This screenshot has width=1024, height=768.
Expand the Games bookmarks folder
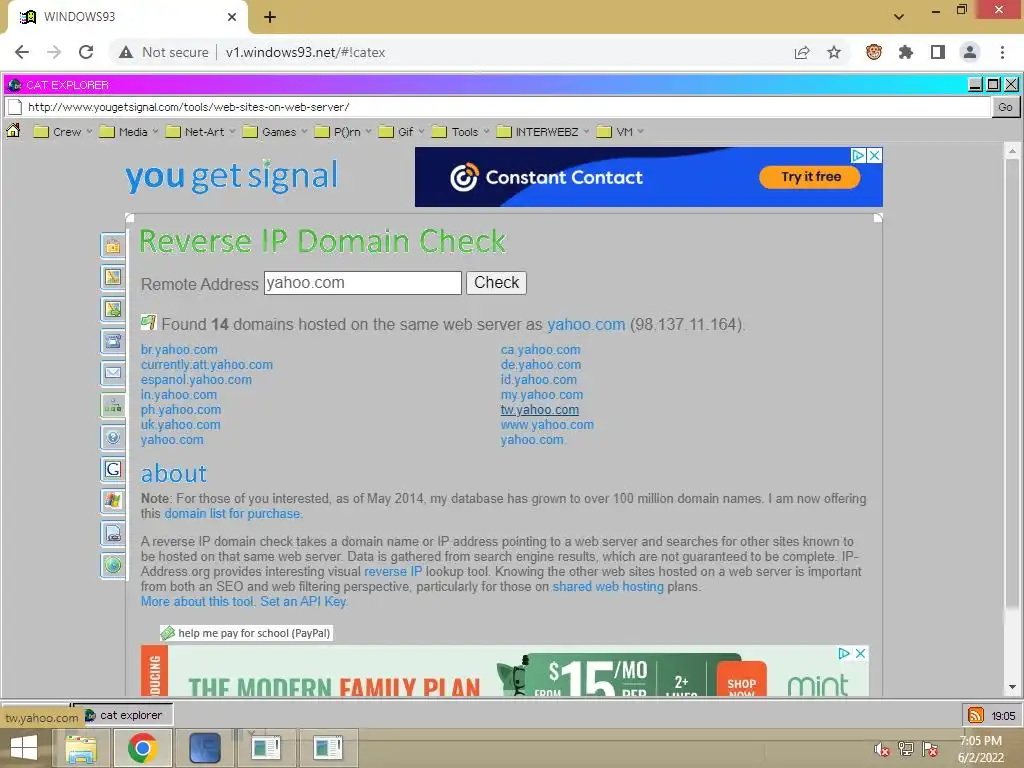tap(275, 132)
